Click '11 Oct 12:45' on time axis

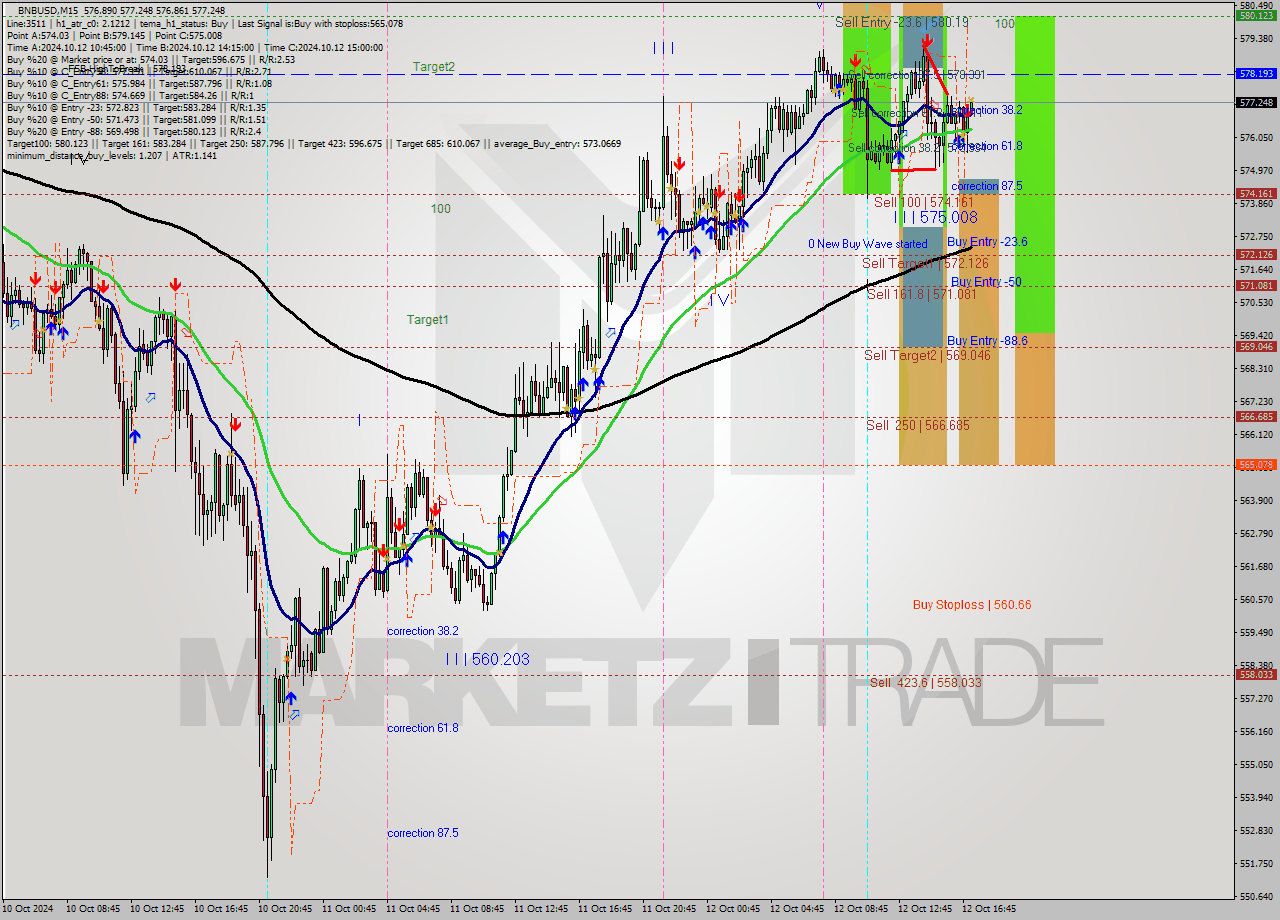pyautogui.click(x=540, y=909)
